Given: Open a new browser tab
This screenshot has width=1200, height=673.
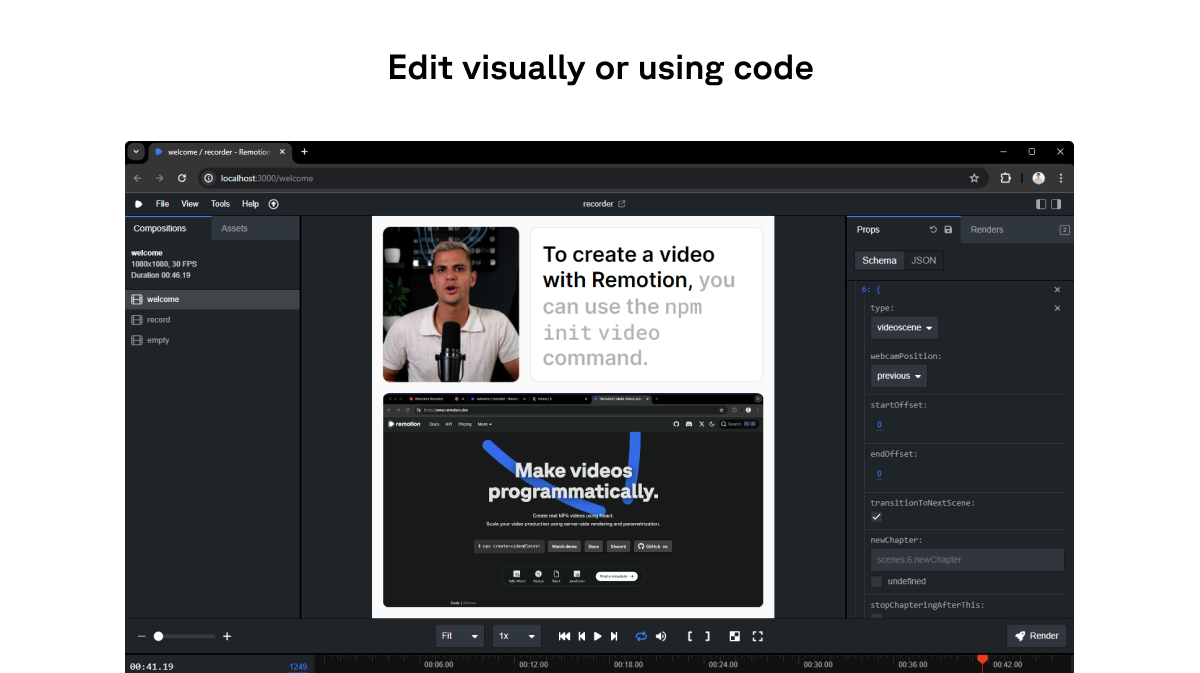Looking at the screenshot, I should pos(304,152).
